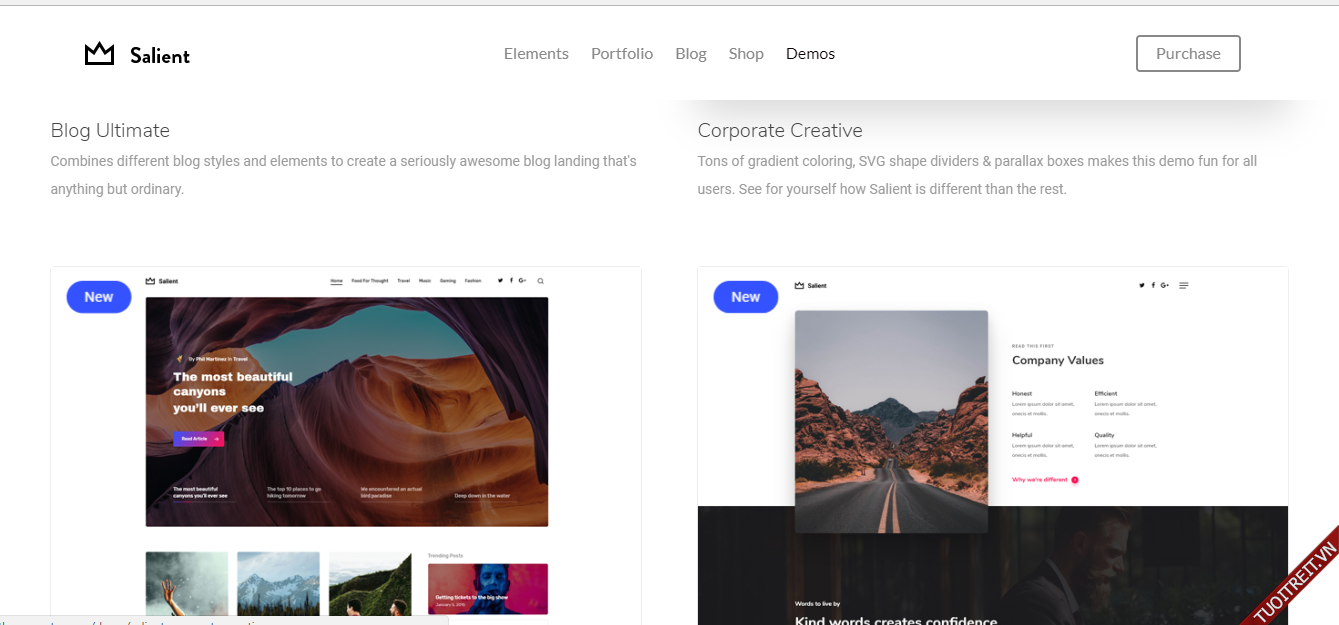This screenshot has height=625, width=1339.
Task: Open the Elements menu item
Action: click(x=536, y=54)
